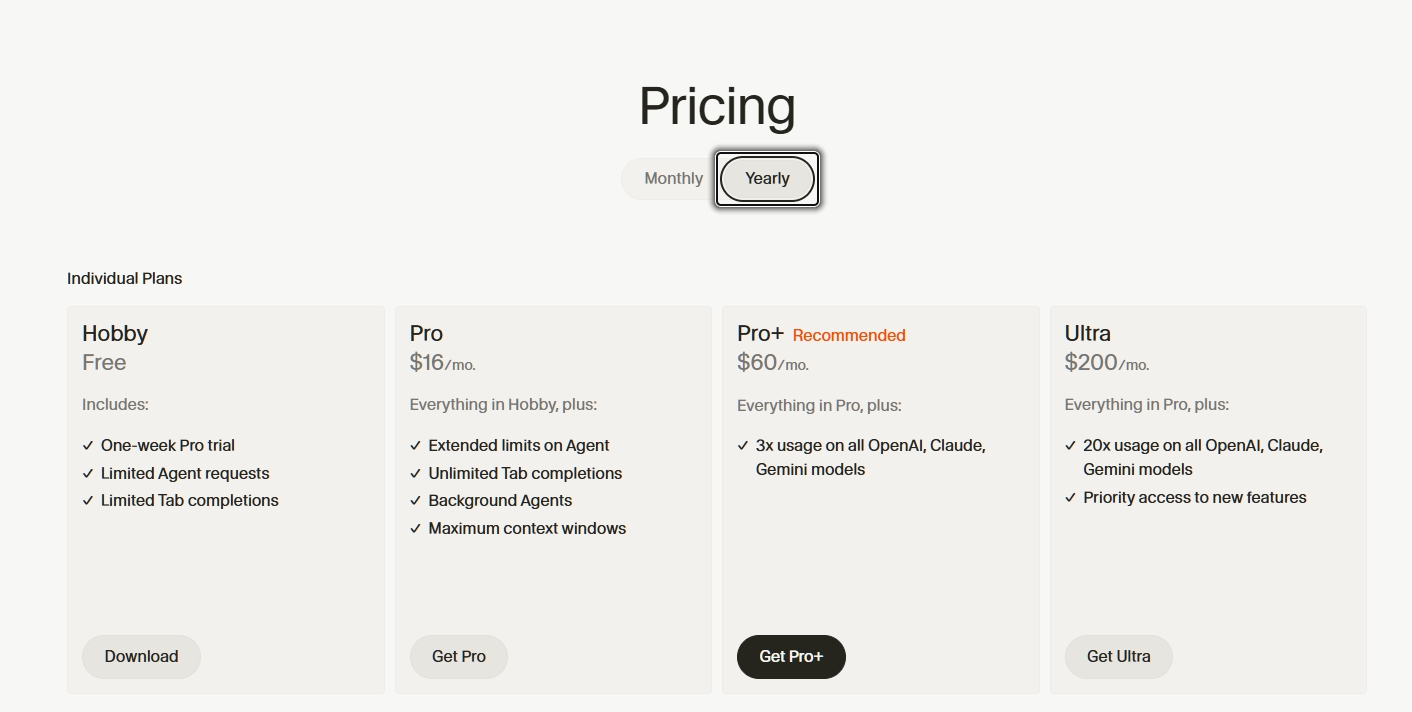Click the checkmark beside 3x usage feature
This screenshot has height=712, width=1412.
[742, 445]
